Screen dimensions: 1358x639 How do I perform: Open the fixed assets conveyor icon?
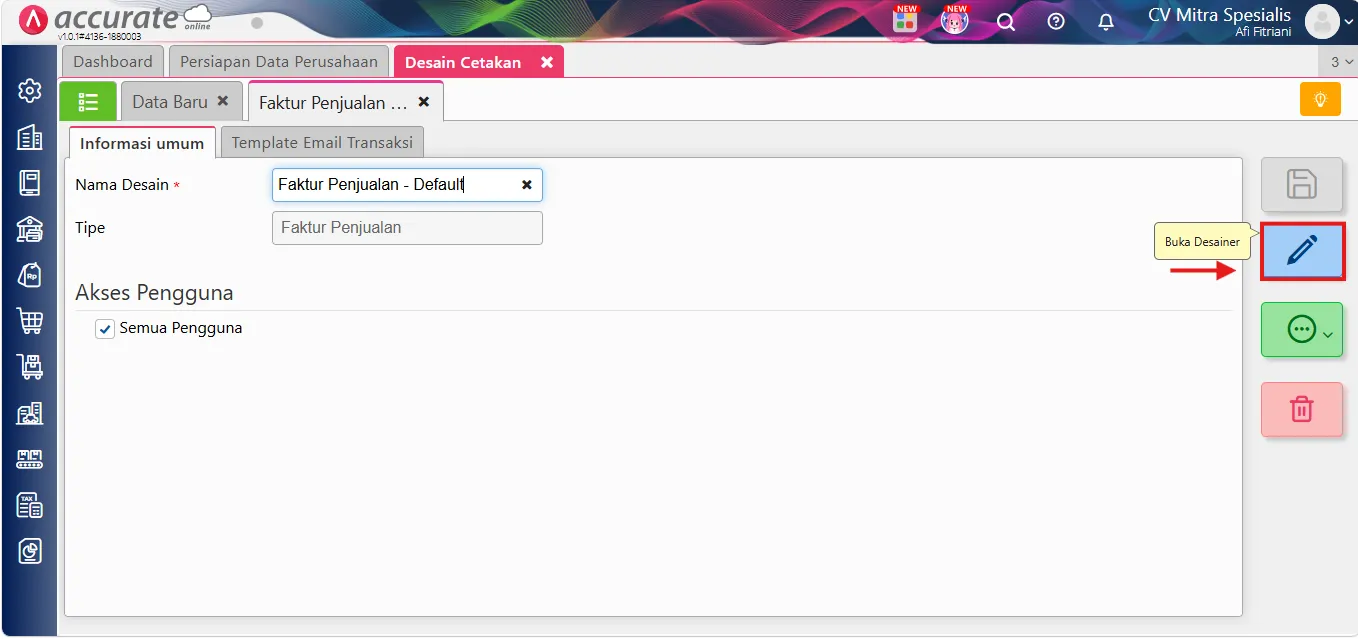click(30, 459)
